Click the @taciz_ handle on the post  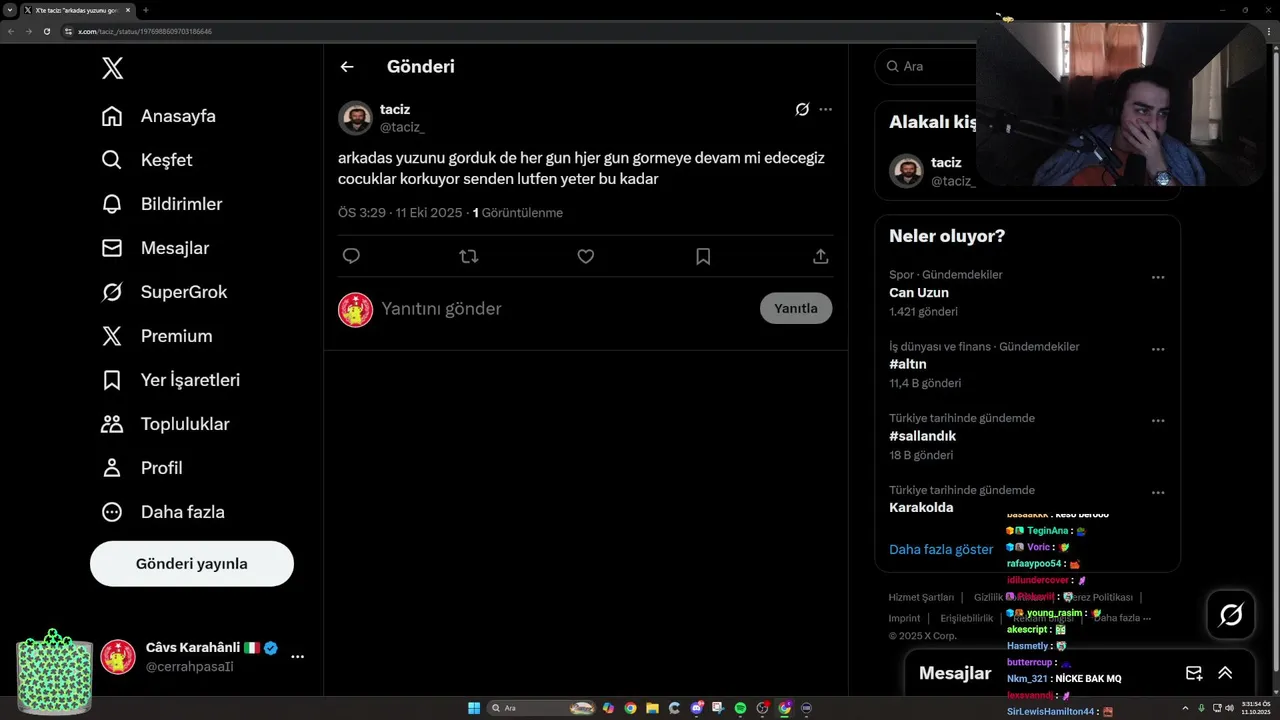pyautogui.click(x=402, y=127)
